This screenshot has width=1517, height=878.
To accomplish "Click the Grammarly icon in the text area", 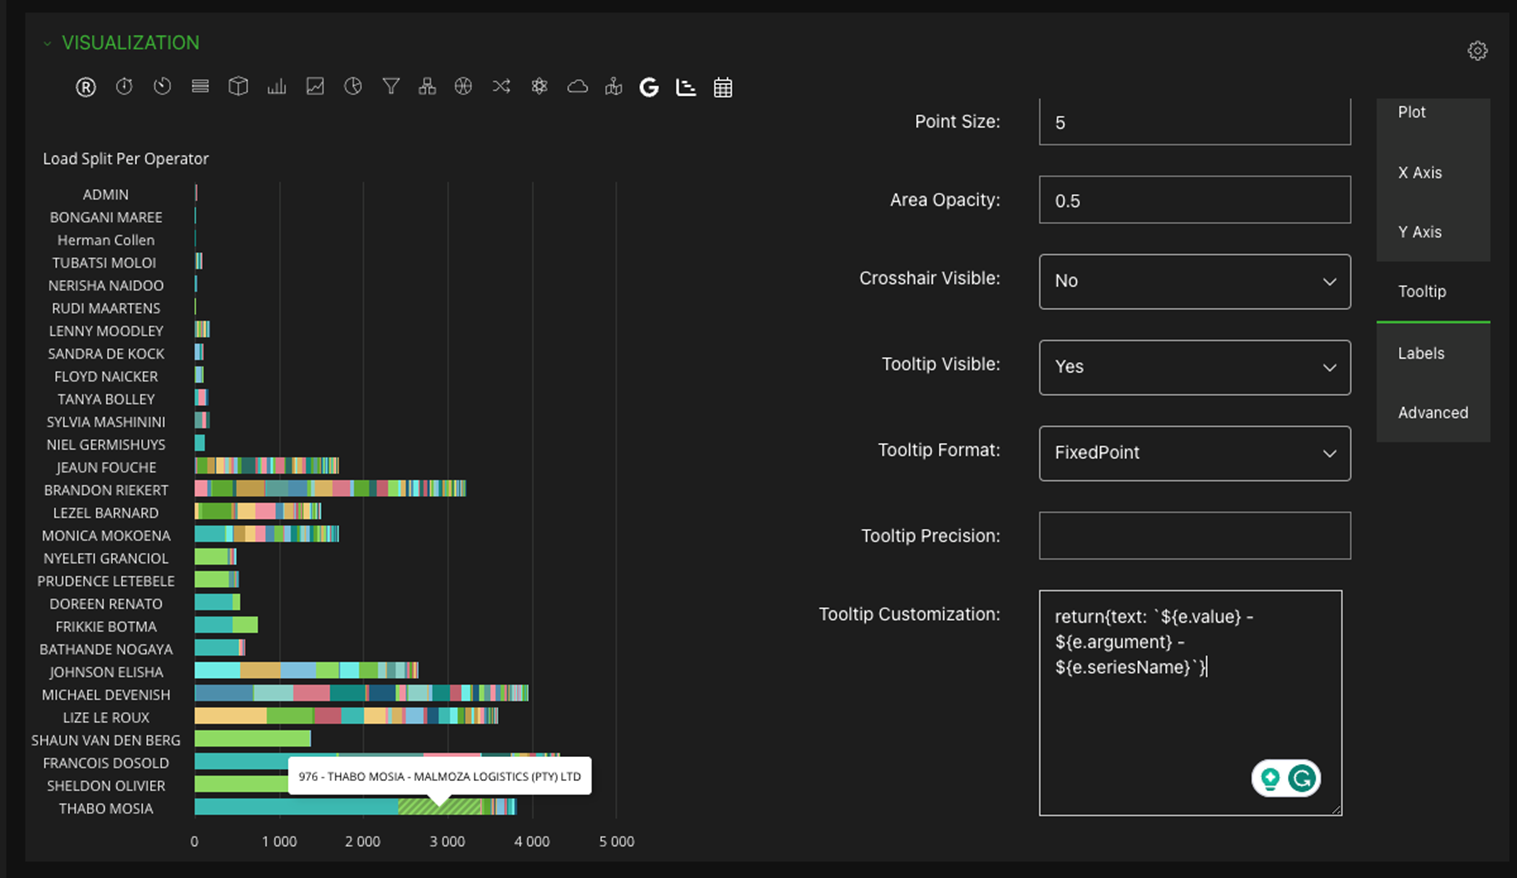I will pos(1302,778).
